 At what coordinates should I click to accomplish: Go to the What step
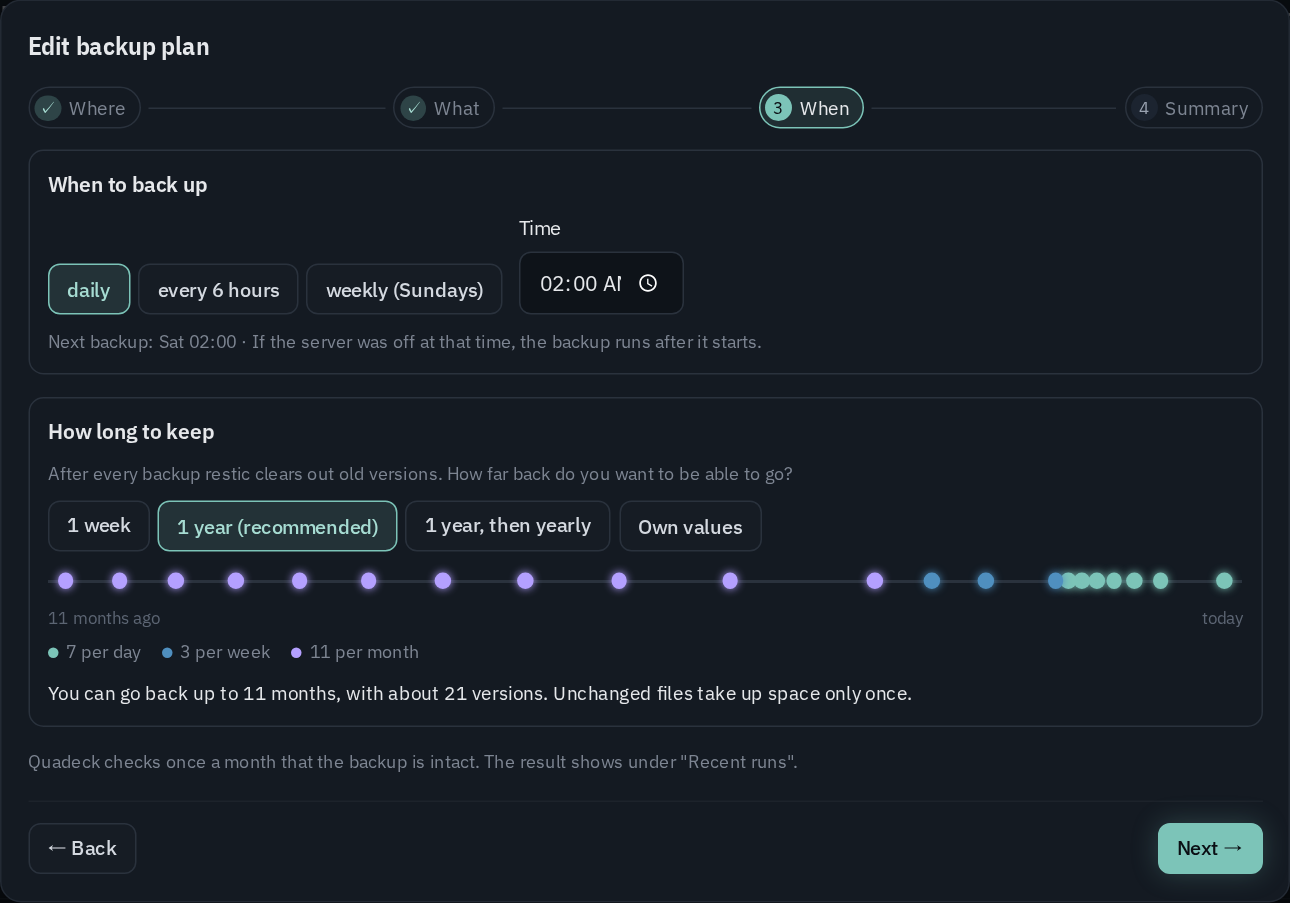(444, 108)
